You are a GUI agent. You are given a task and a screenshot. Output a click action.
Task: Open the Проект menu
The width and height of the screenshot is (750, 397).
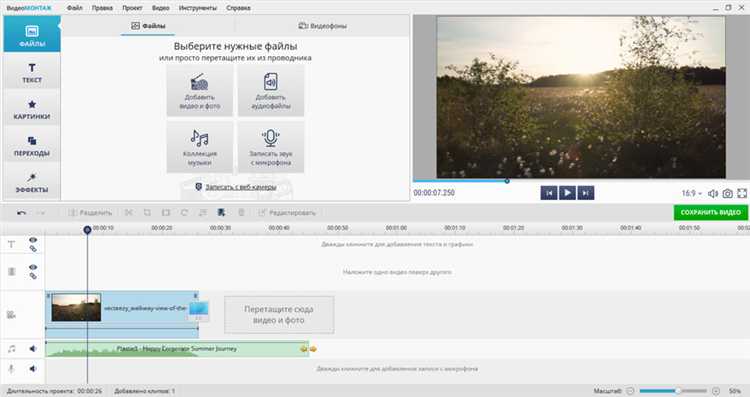tap(132, 8)
